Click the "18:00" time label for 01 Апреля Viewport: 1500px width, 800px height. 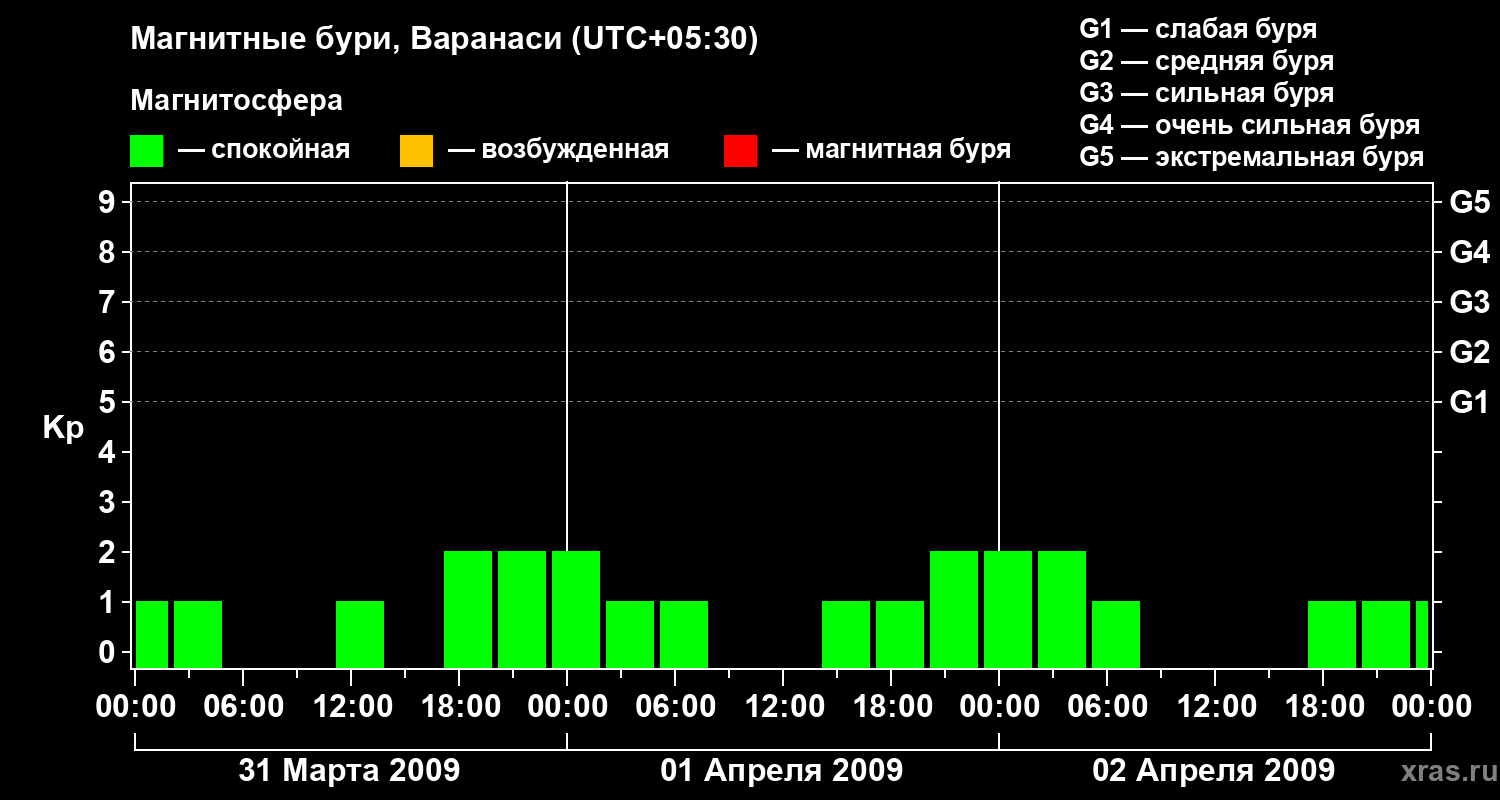(891, 707)
